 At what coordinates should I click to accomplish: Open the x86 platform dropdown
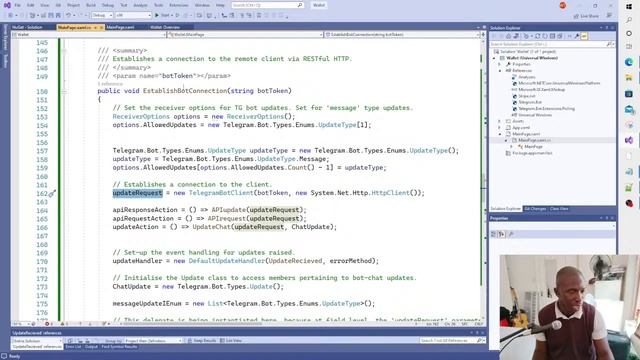tap(133, 16)
